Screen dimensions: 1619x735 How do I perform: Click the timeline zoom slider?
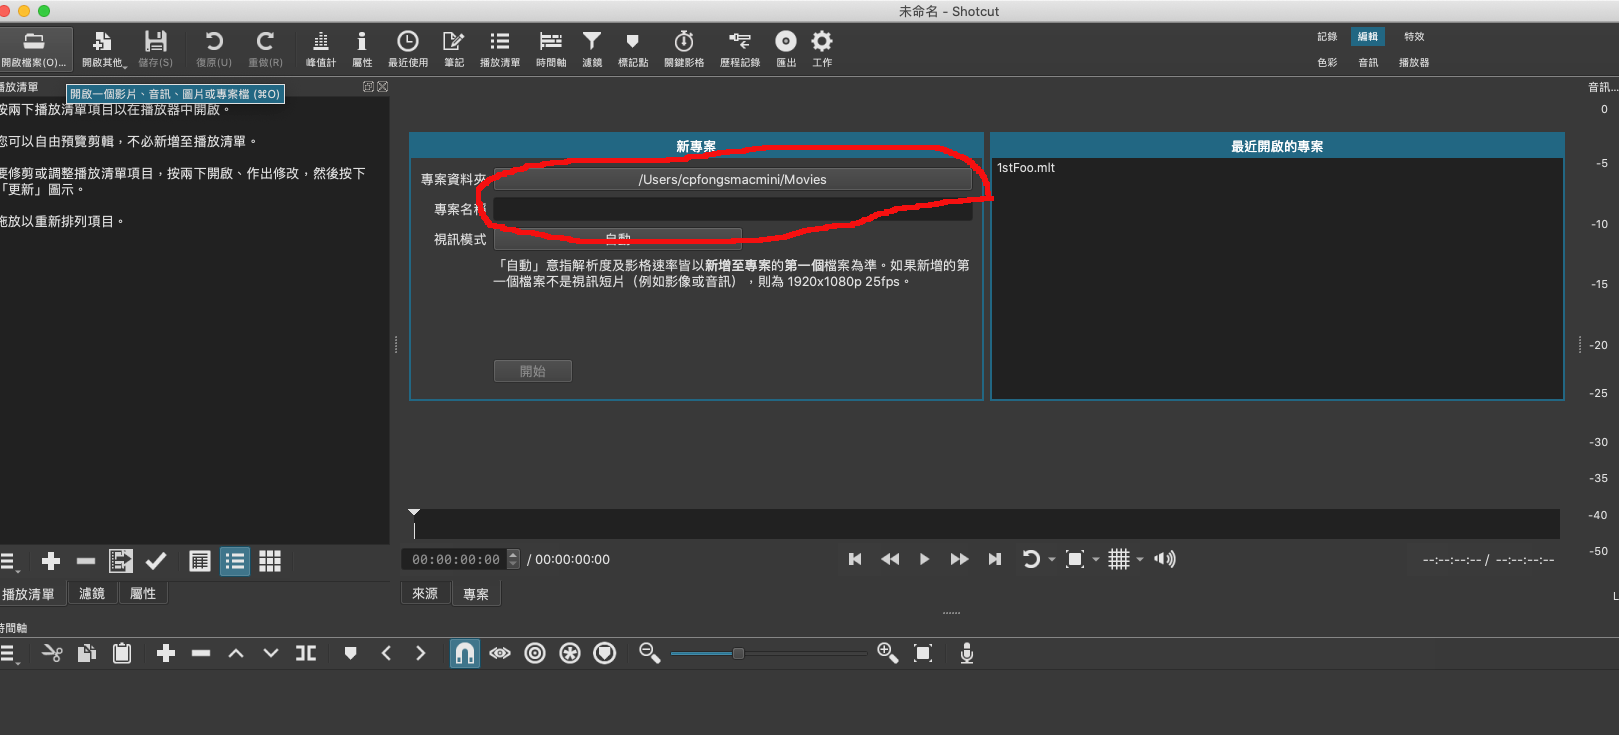[x=738, y=654]
